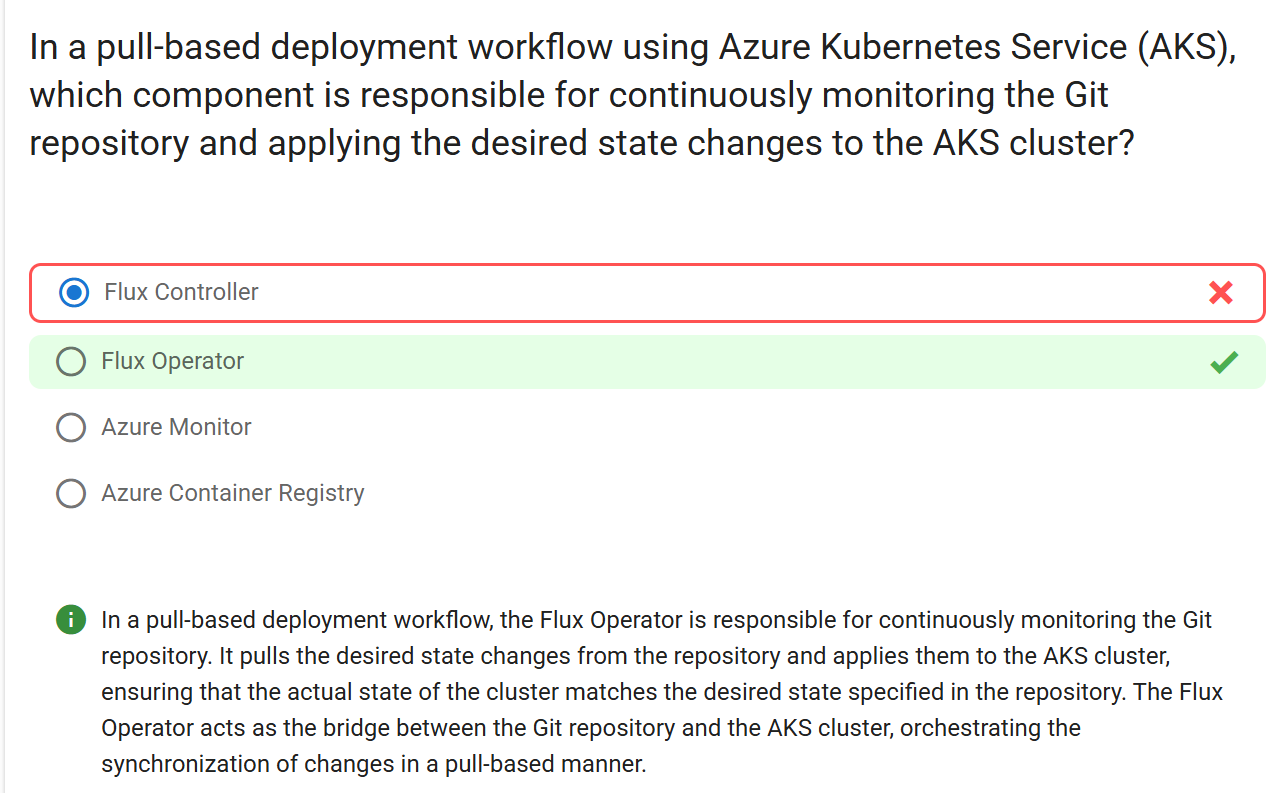The width and height of the screenshot is (1285, 793).
Task: Click empty space in the green highlighted answer row
Action: tap(720, 362)
